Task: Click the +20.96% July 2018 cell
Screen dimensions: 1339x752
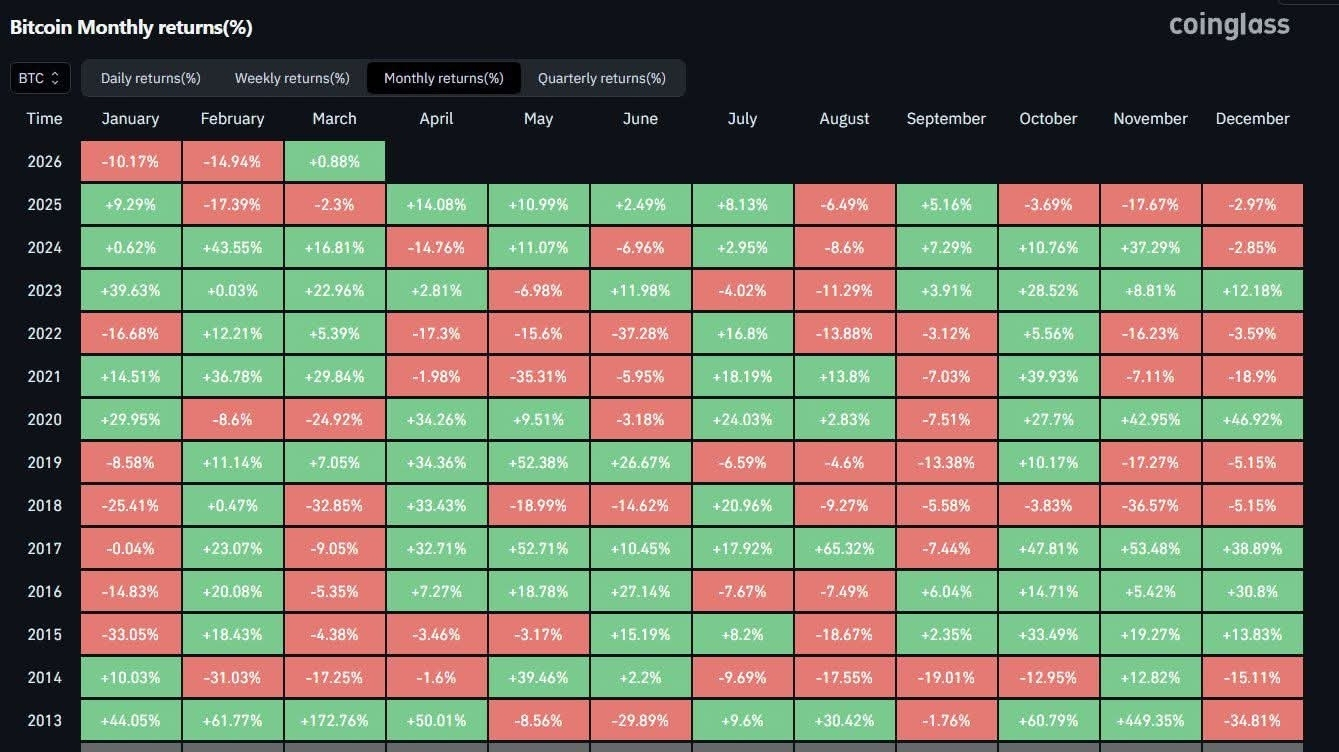Action: pyautogui.click(x=742, y=505)
